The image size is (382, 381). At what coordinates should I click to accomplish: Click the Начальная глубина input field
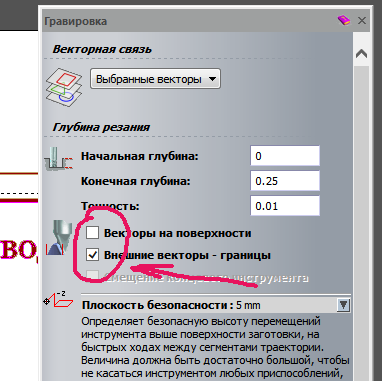285,156
